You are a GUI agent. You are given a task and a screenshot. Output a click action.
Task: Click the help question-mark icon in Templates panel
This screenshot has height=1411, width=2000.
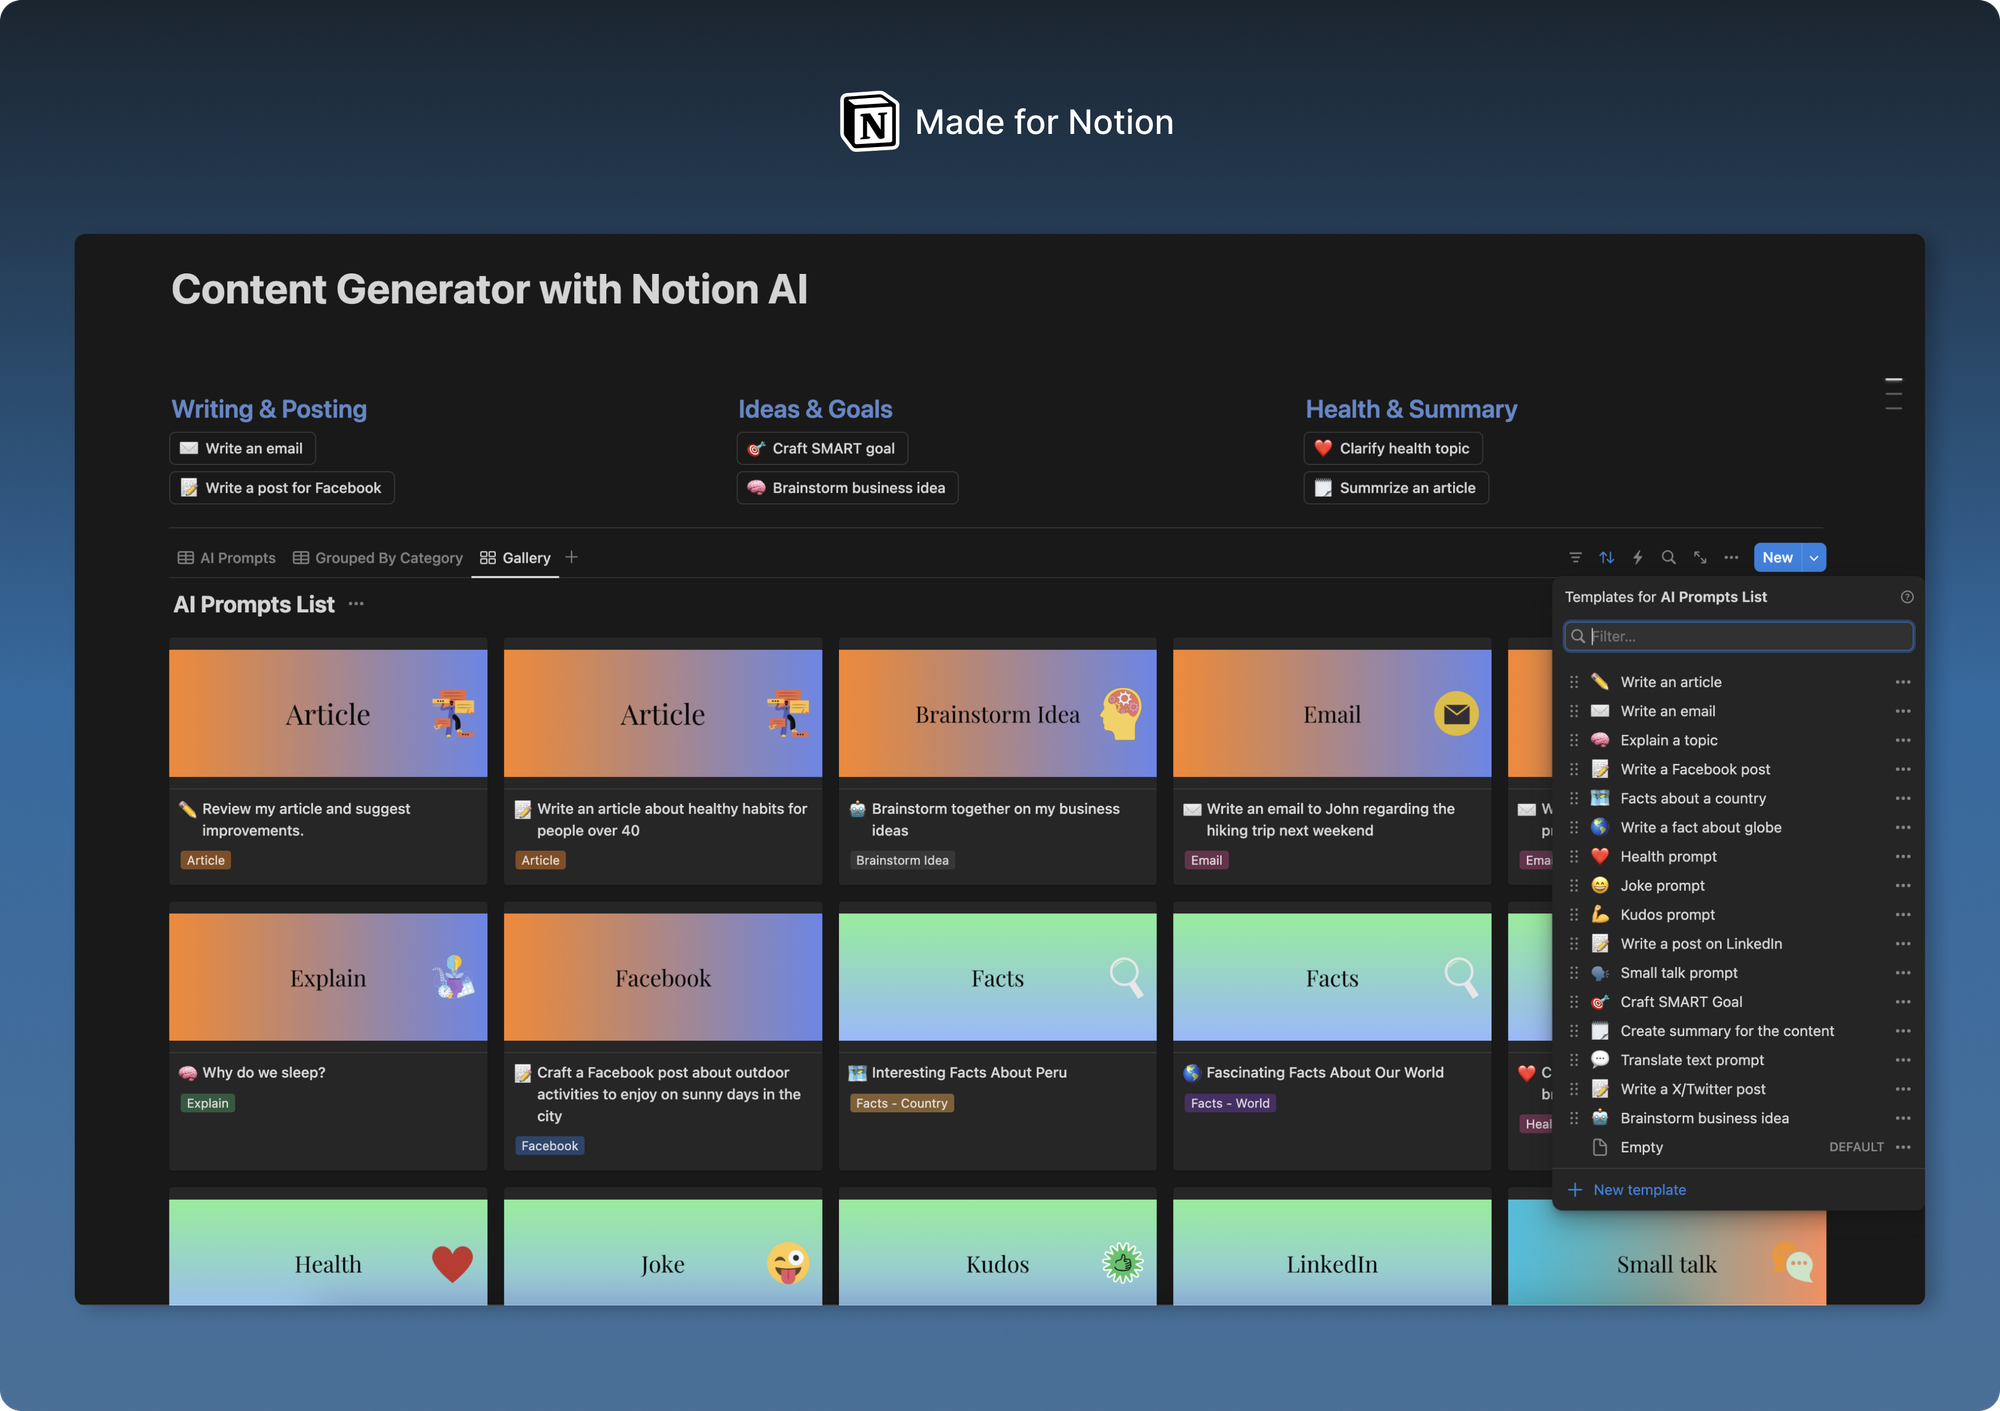click(1907, 597)
